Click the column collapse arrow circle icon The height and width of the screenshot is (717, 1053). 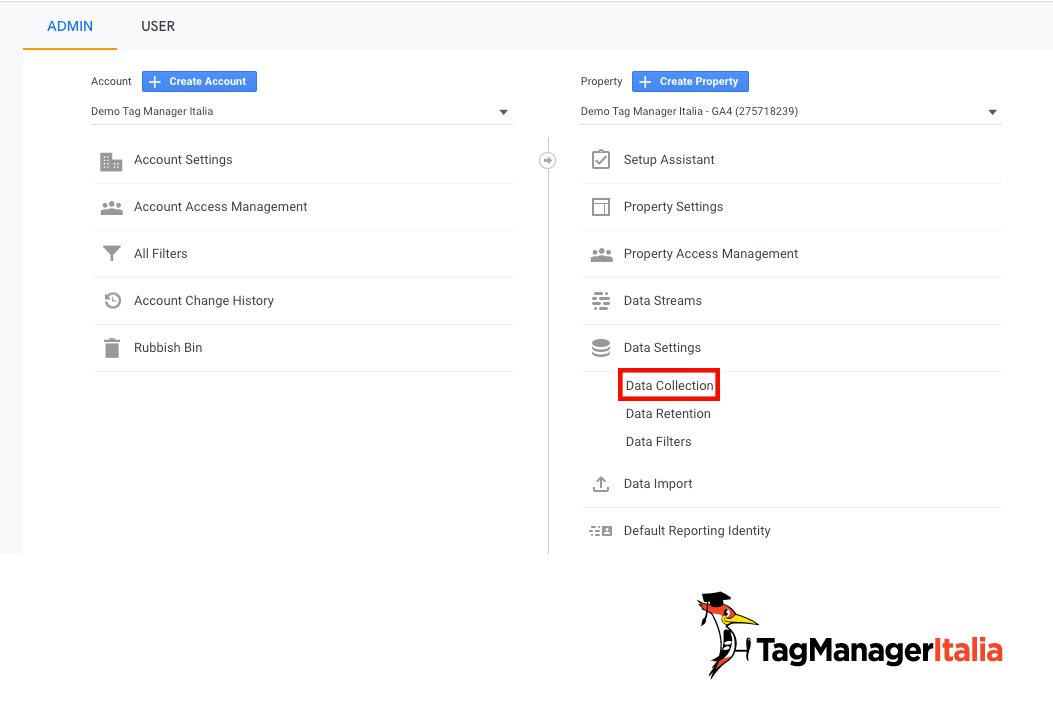[547, 160]
